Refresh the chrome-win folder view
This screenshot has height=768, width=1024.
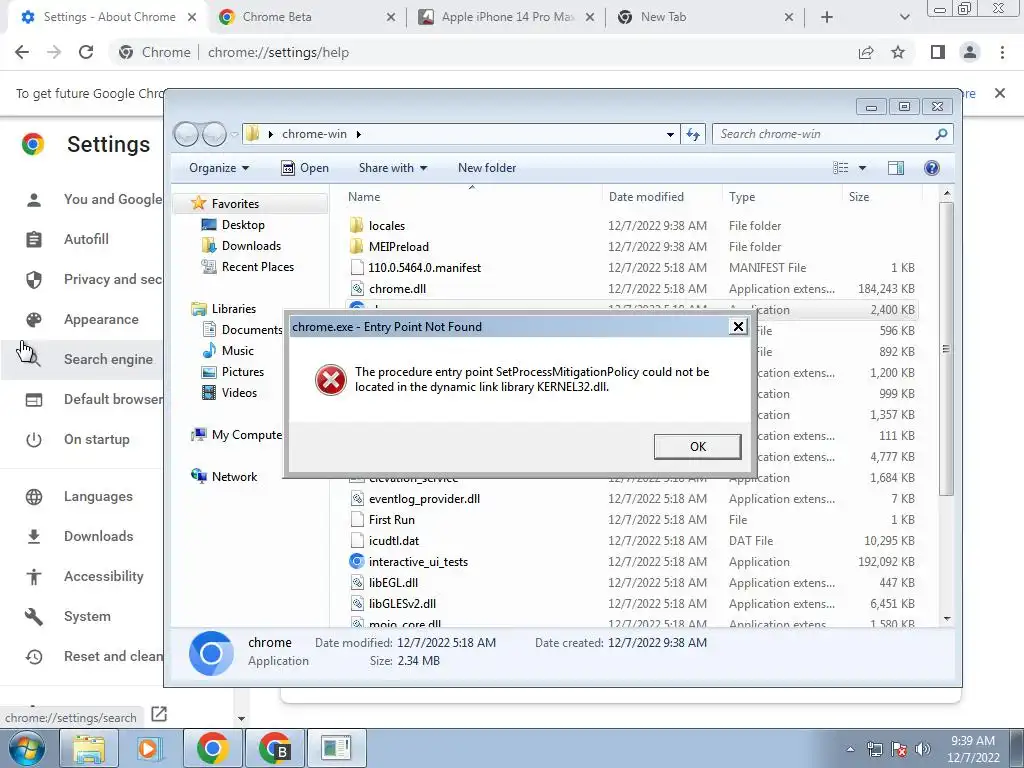(x=692, y=134)
